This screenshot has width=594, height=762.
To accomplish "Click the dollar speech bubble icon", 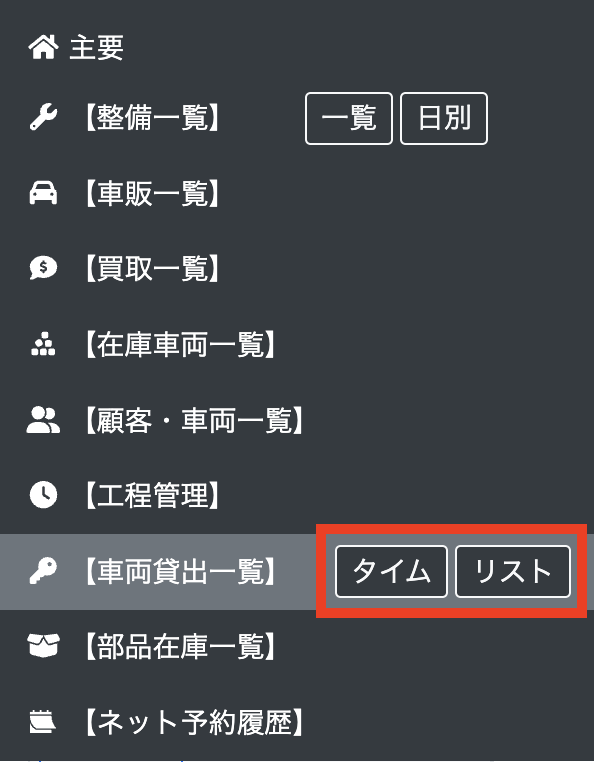I will pos(43,268).
